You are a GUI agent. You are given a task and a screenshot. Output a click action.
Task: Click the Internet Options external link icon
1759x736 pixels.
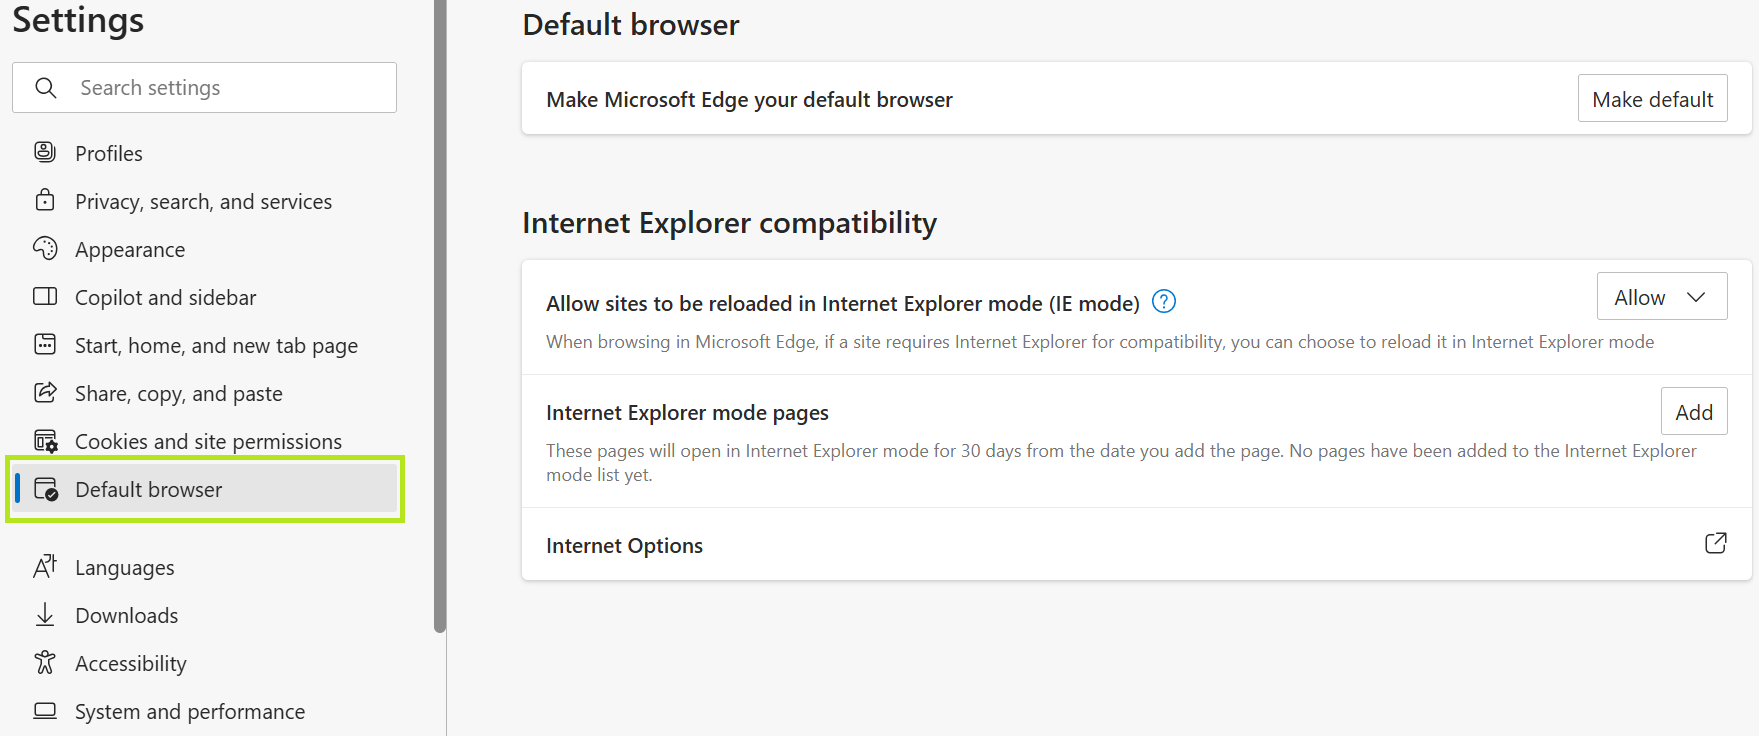1715,543
